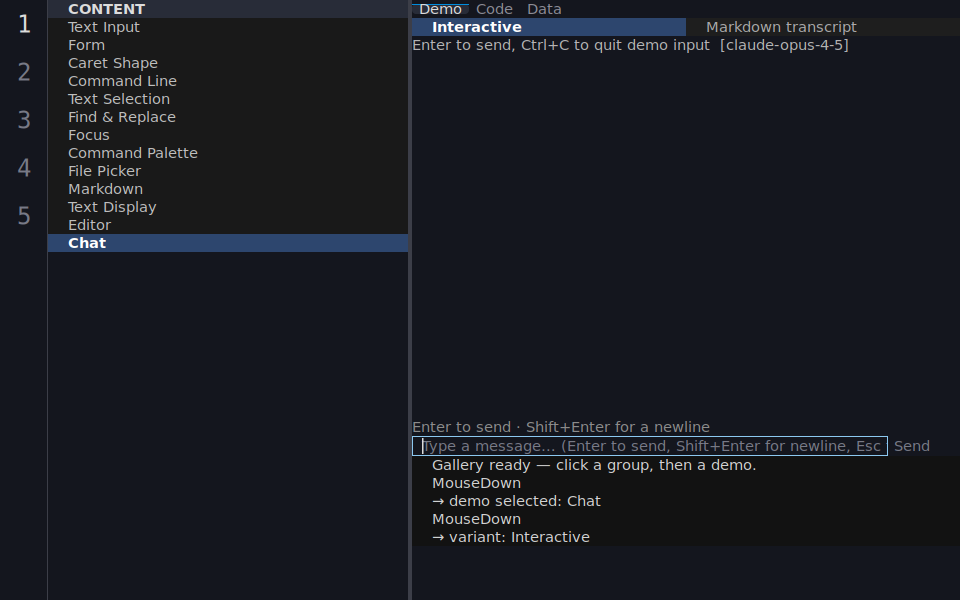The width and height of the screenshot is (960, 600).
Task: Open the Focus demo
Action: [x=228, y=135]
